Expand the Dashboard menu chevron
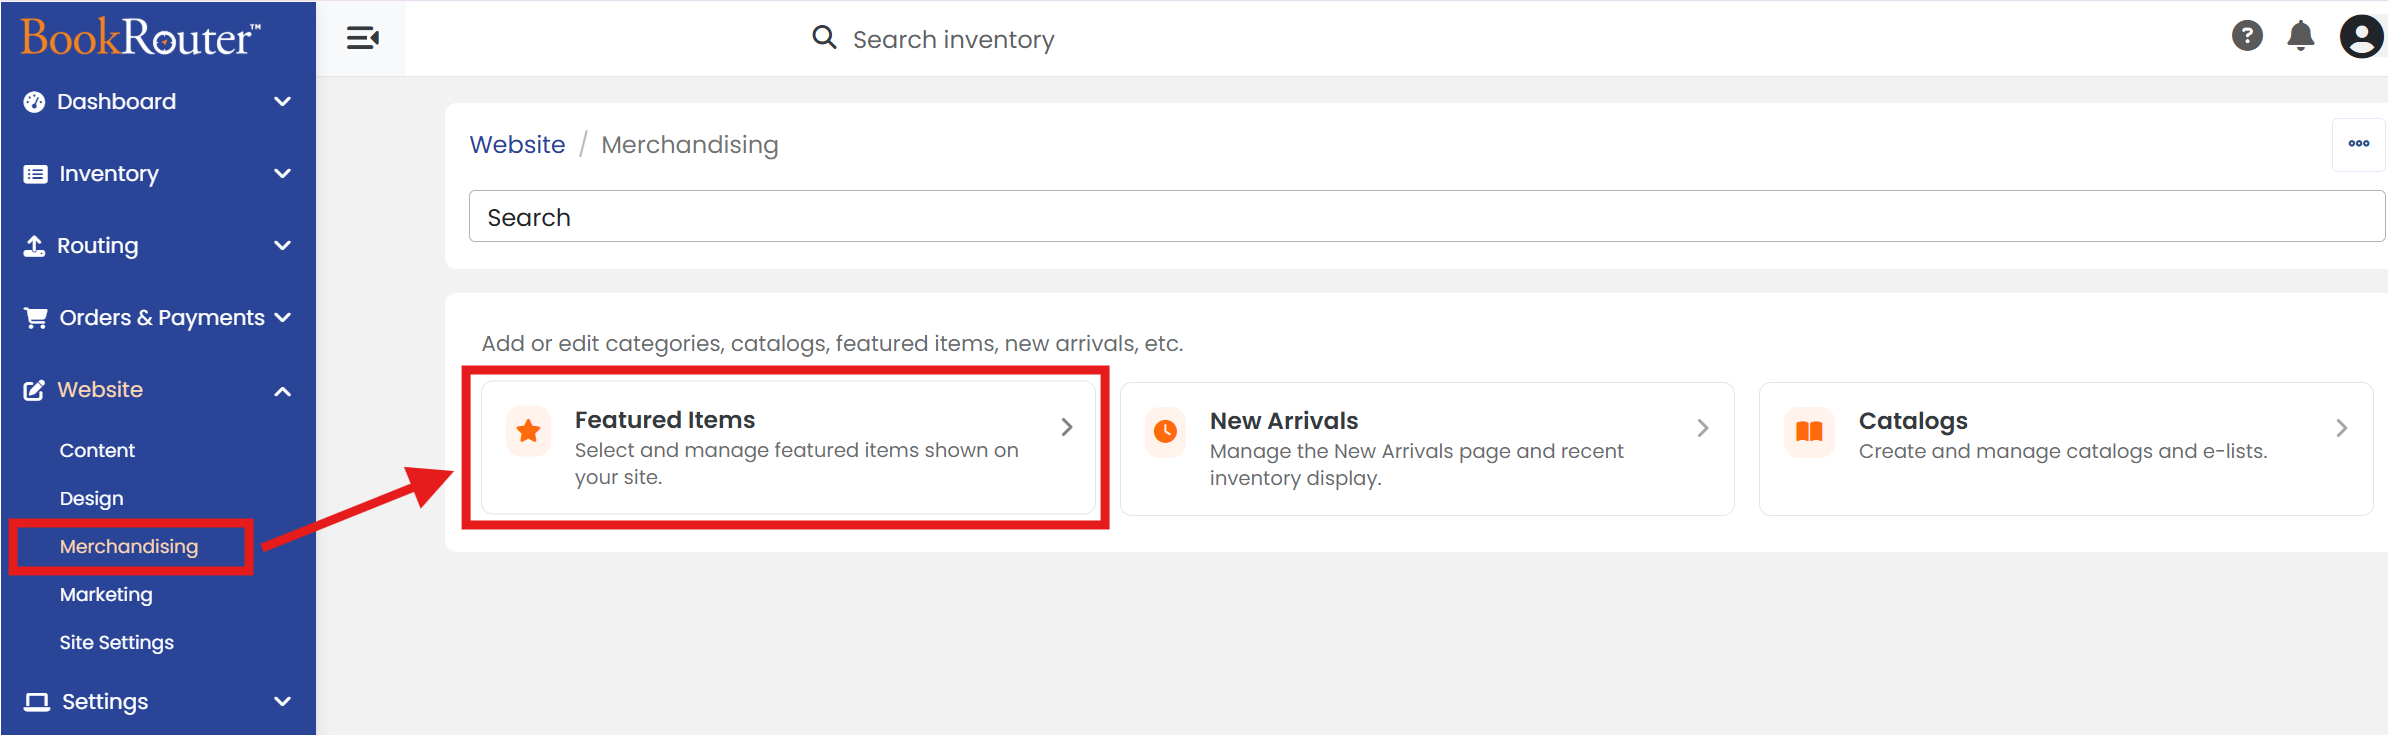Viewport: 2388px width, 735px height. coord(283,102)
